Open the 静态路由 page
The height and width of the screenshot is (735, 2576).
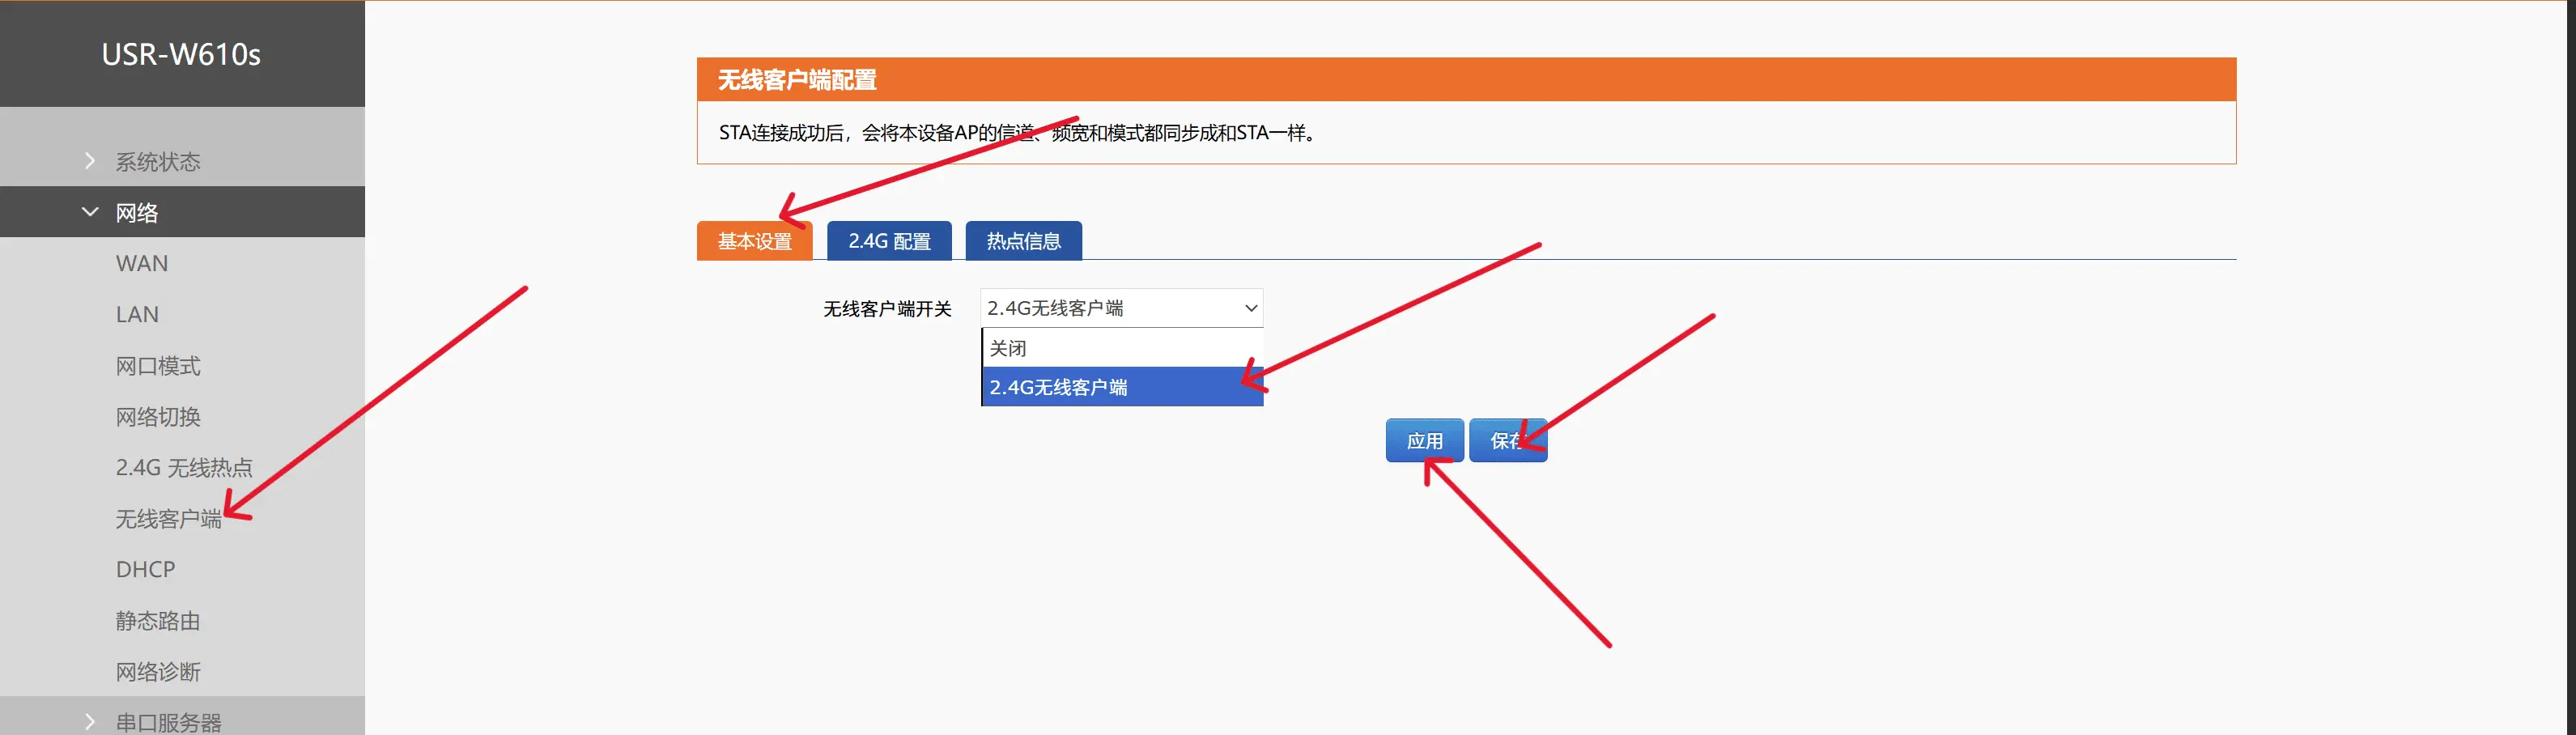158,621
